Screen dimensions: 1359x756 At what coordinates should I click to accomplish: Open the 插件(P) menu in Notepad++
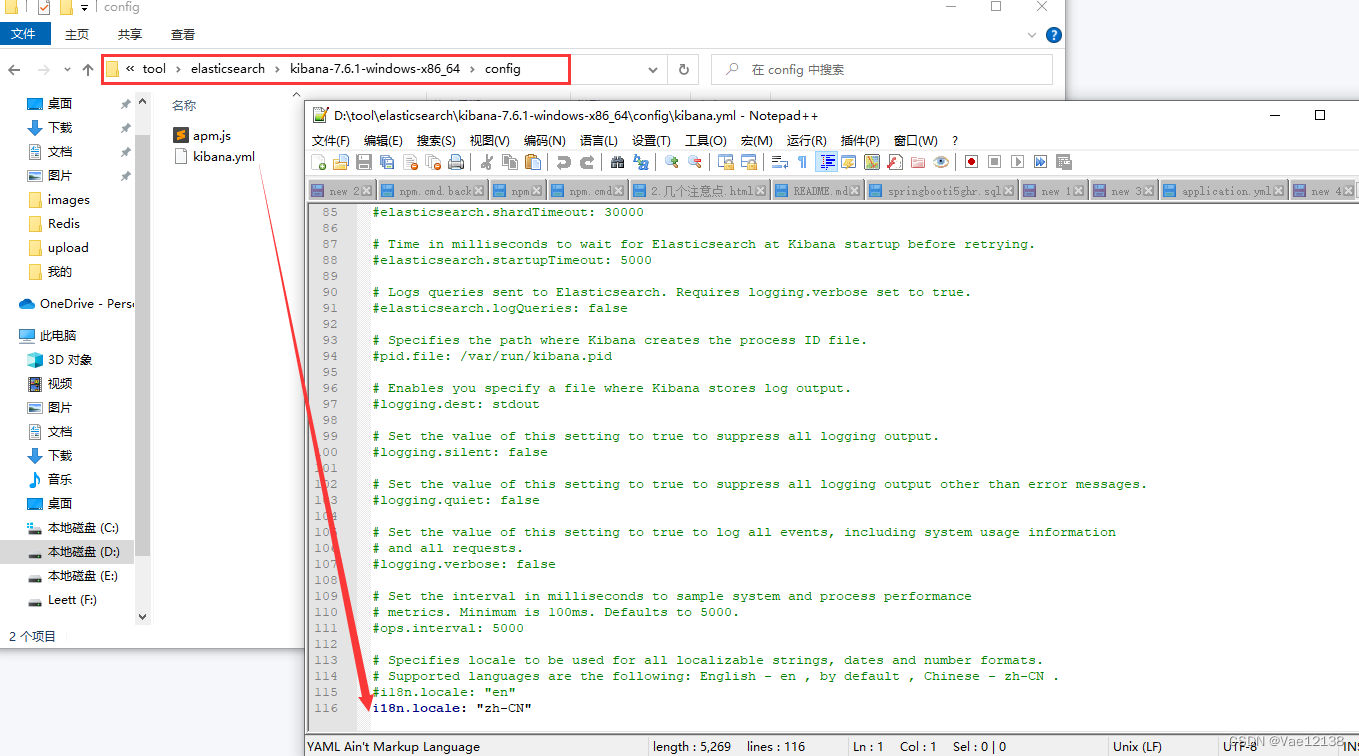[x=860, y=141]
